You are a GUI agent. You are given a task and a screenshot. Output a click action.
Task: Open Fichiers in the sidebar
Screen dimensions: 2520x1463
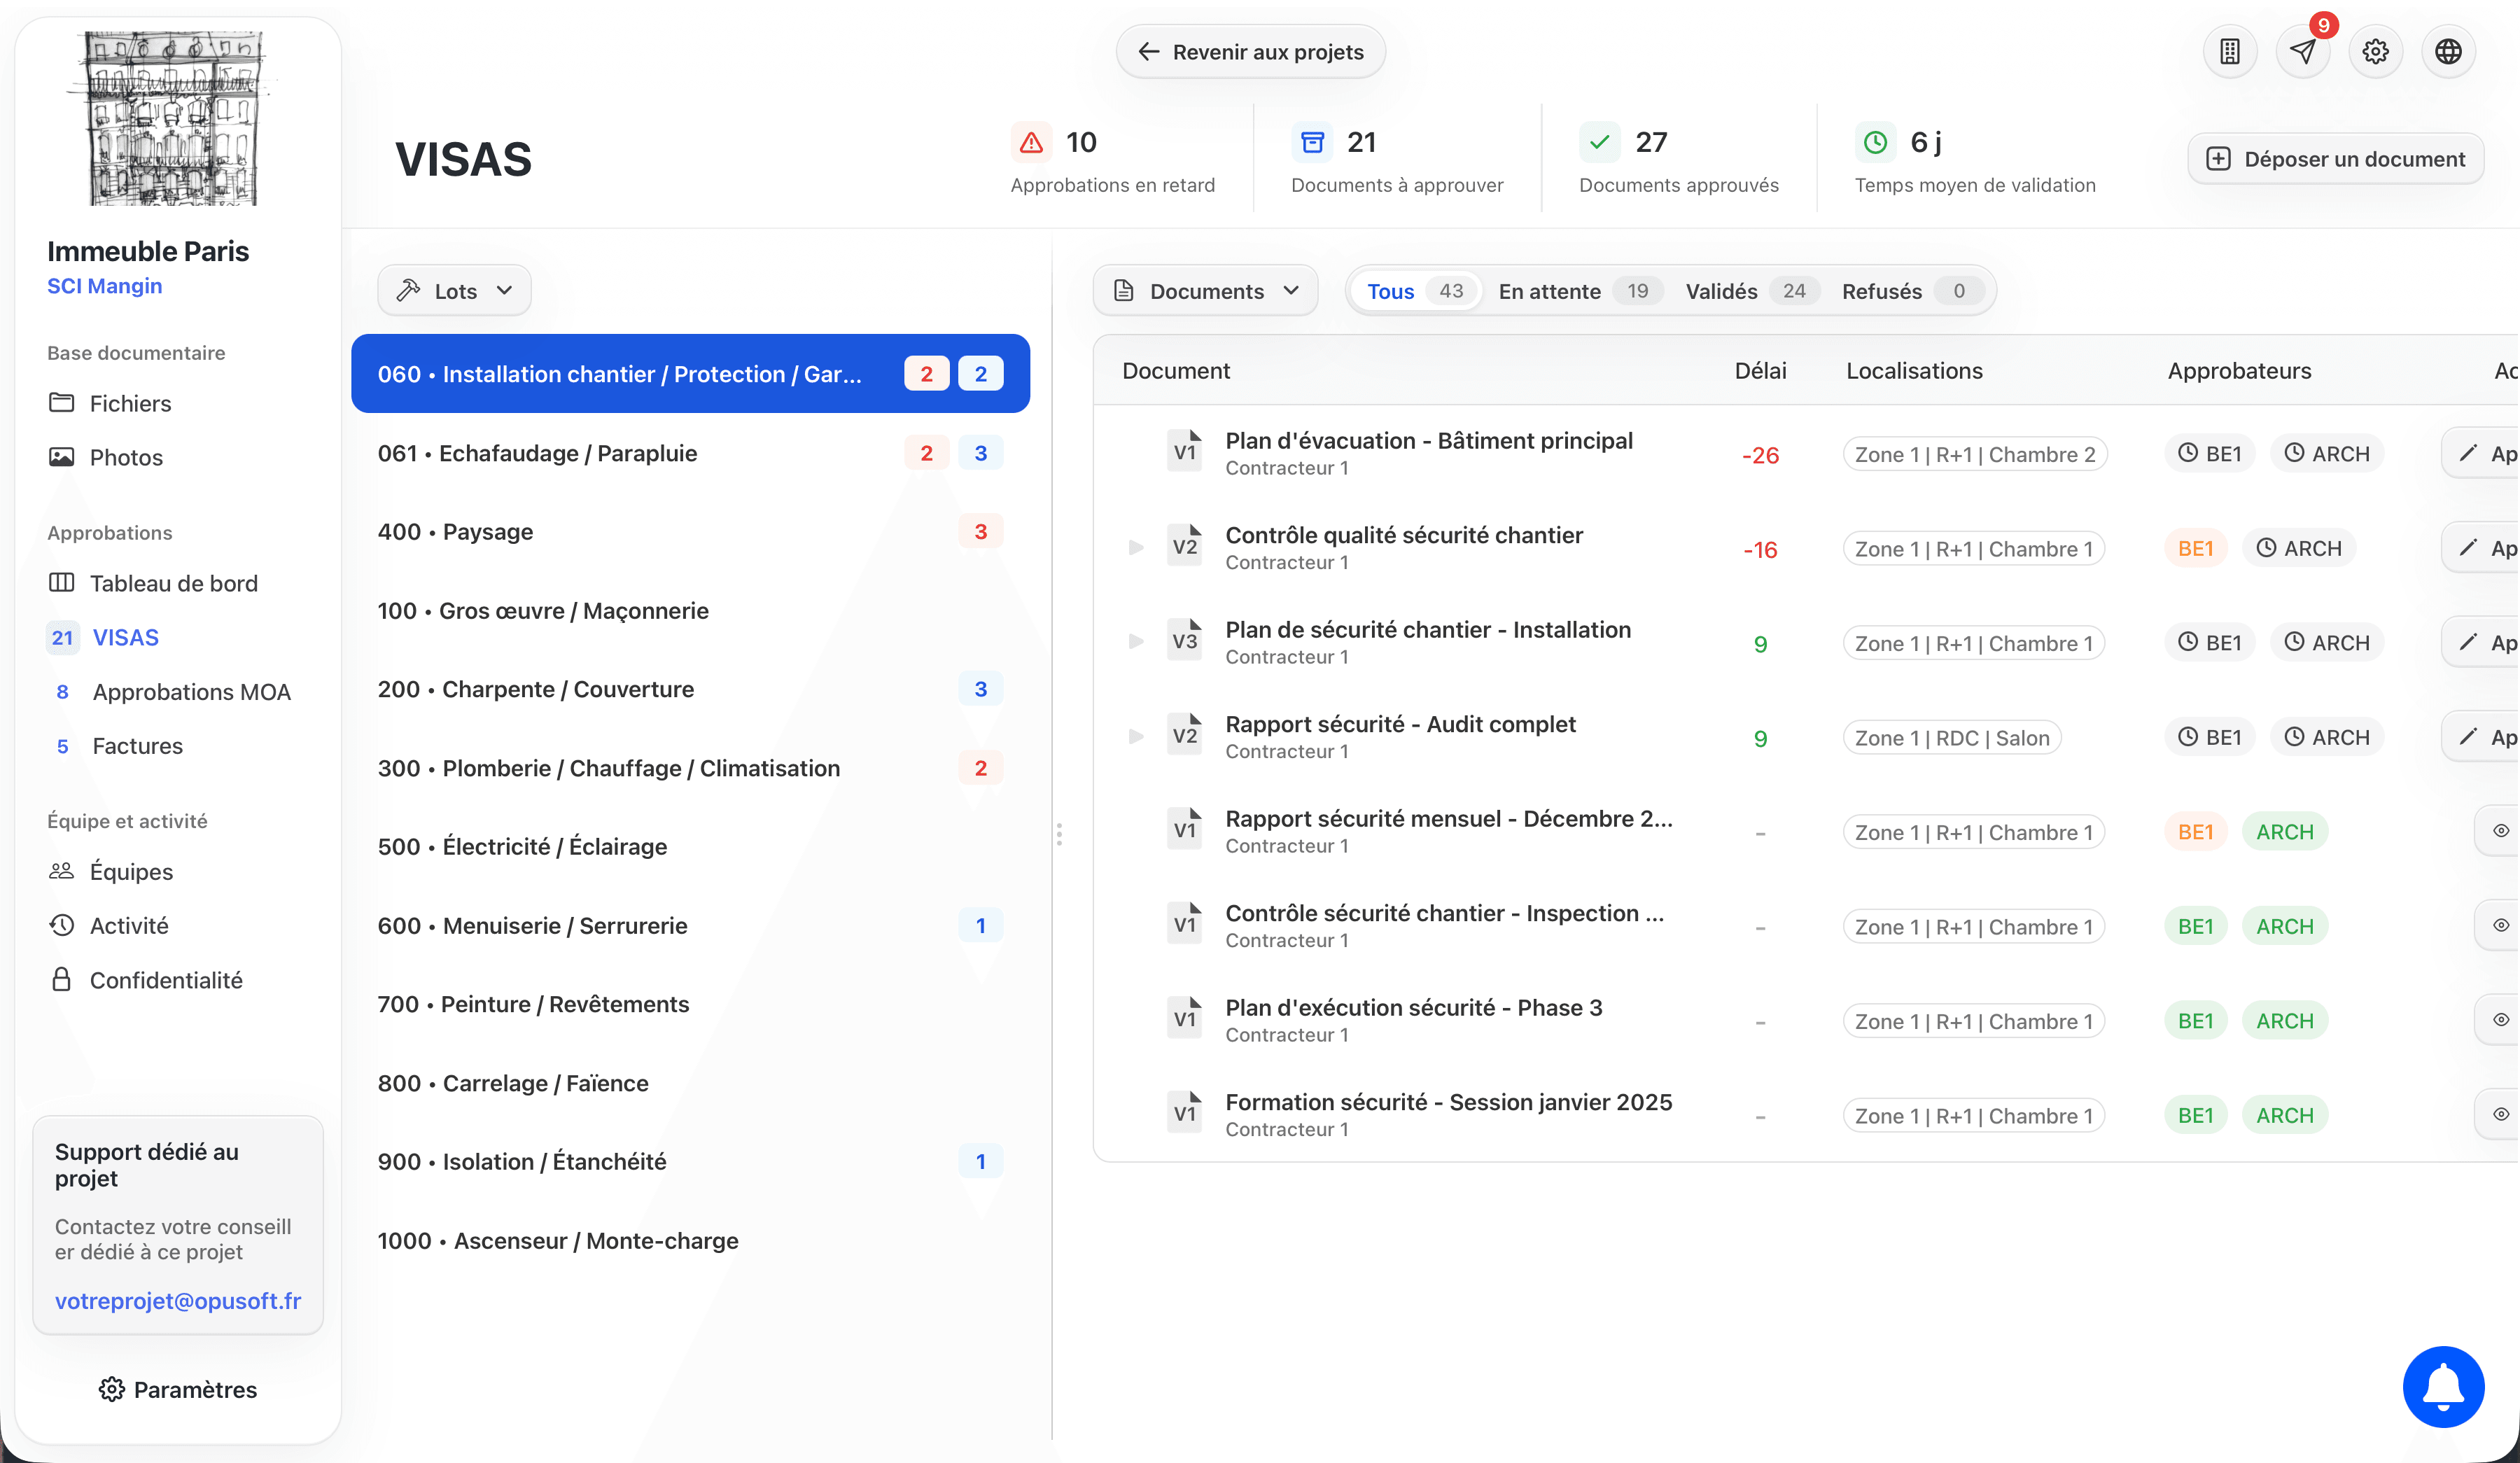[130, 403]
